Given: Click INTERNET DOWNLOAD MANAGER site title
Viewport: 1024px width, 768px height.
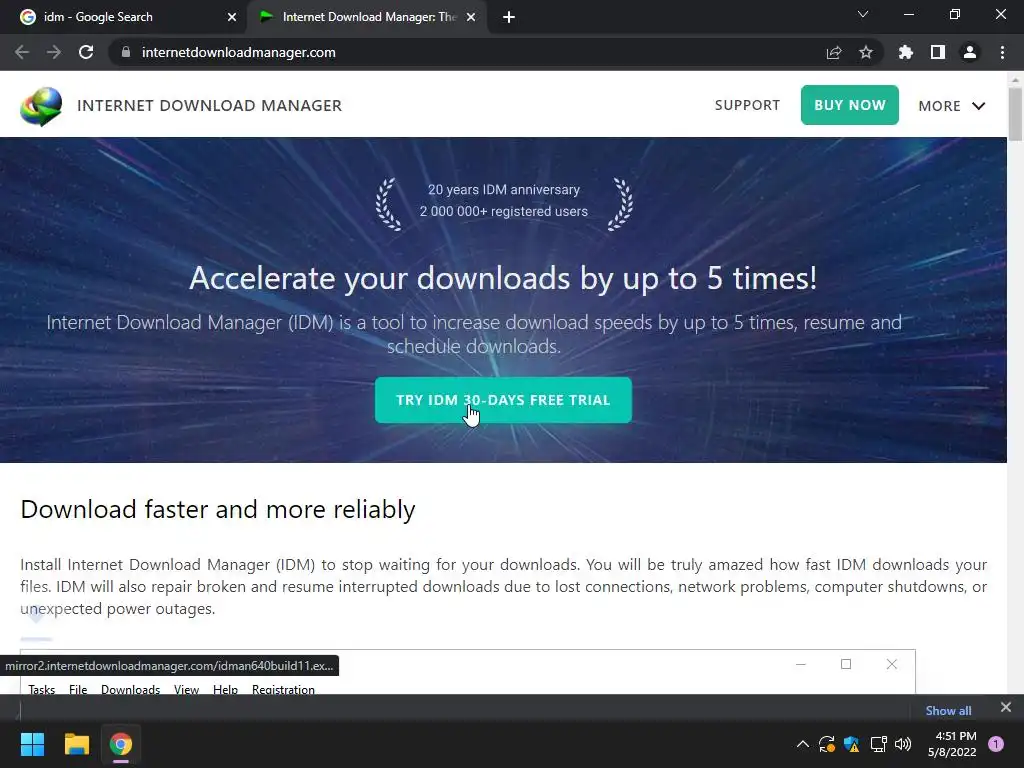Looking at the screenshot, I should pos(210,106).
